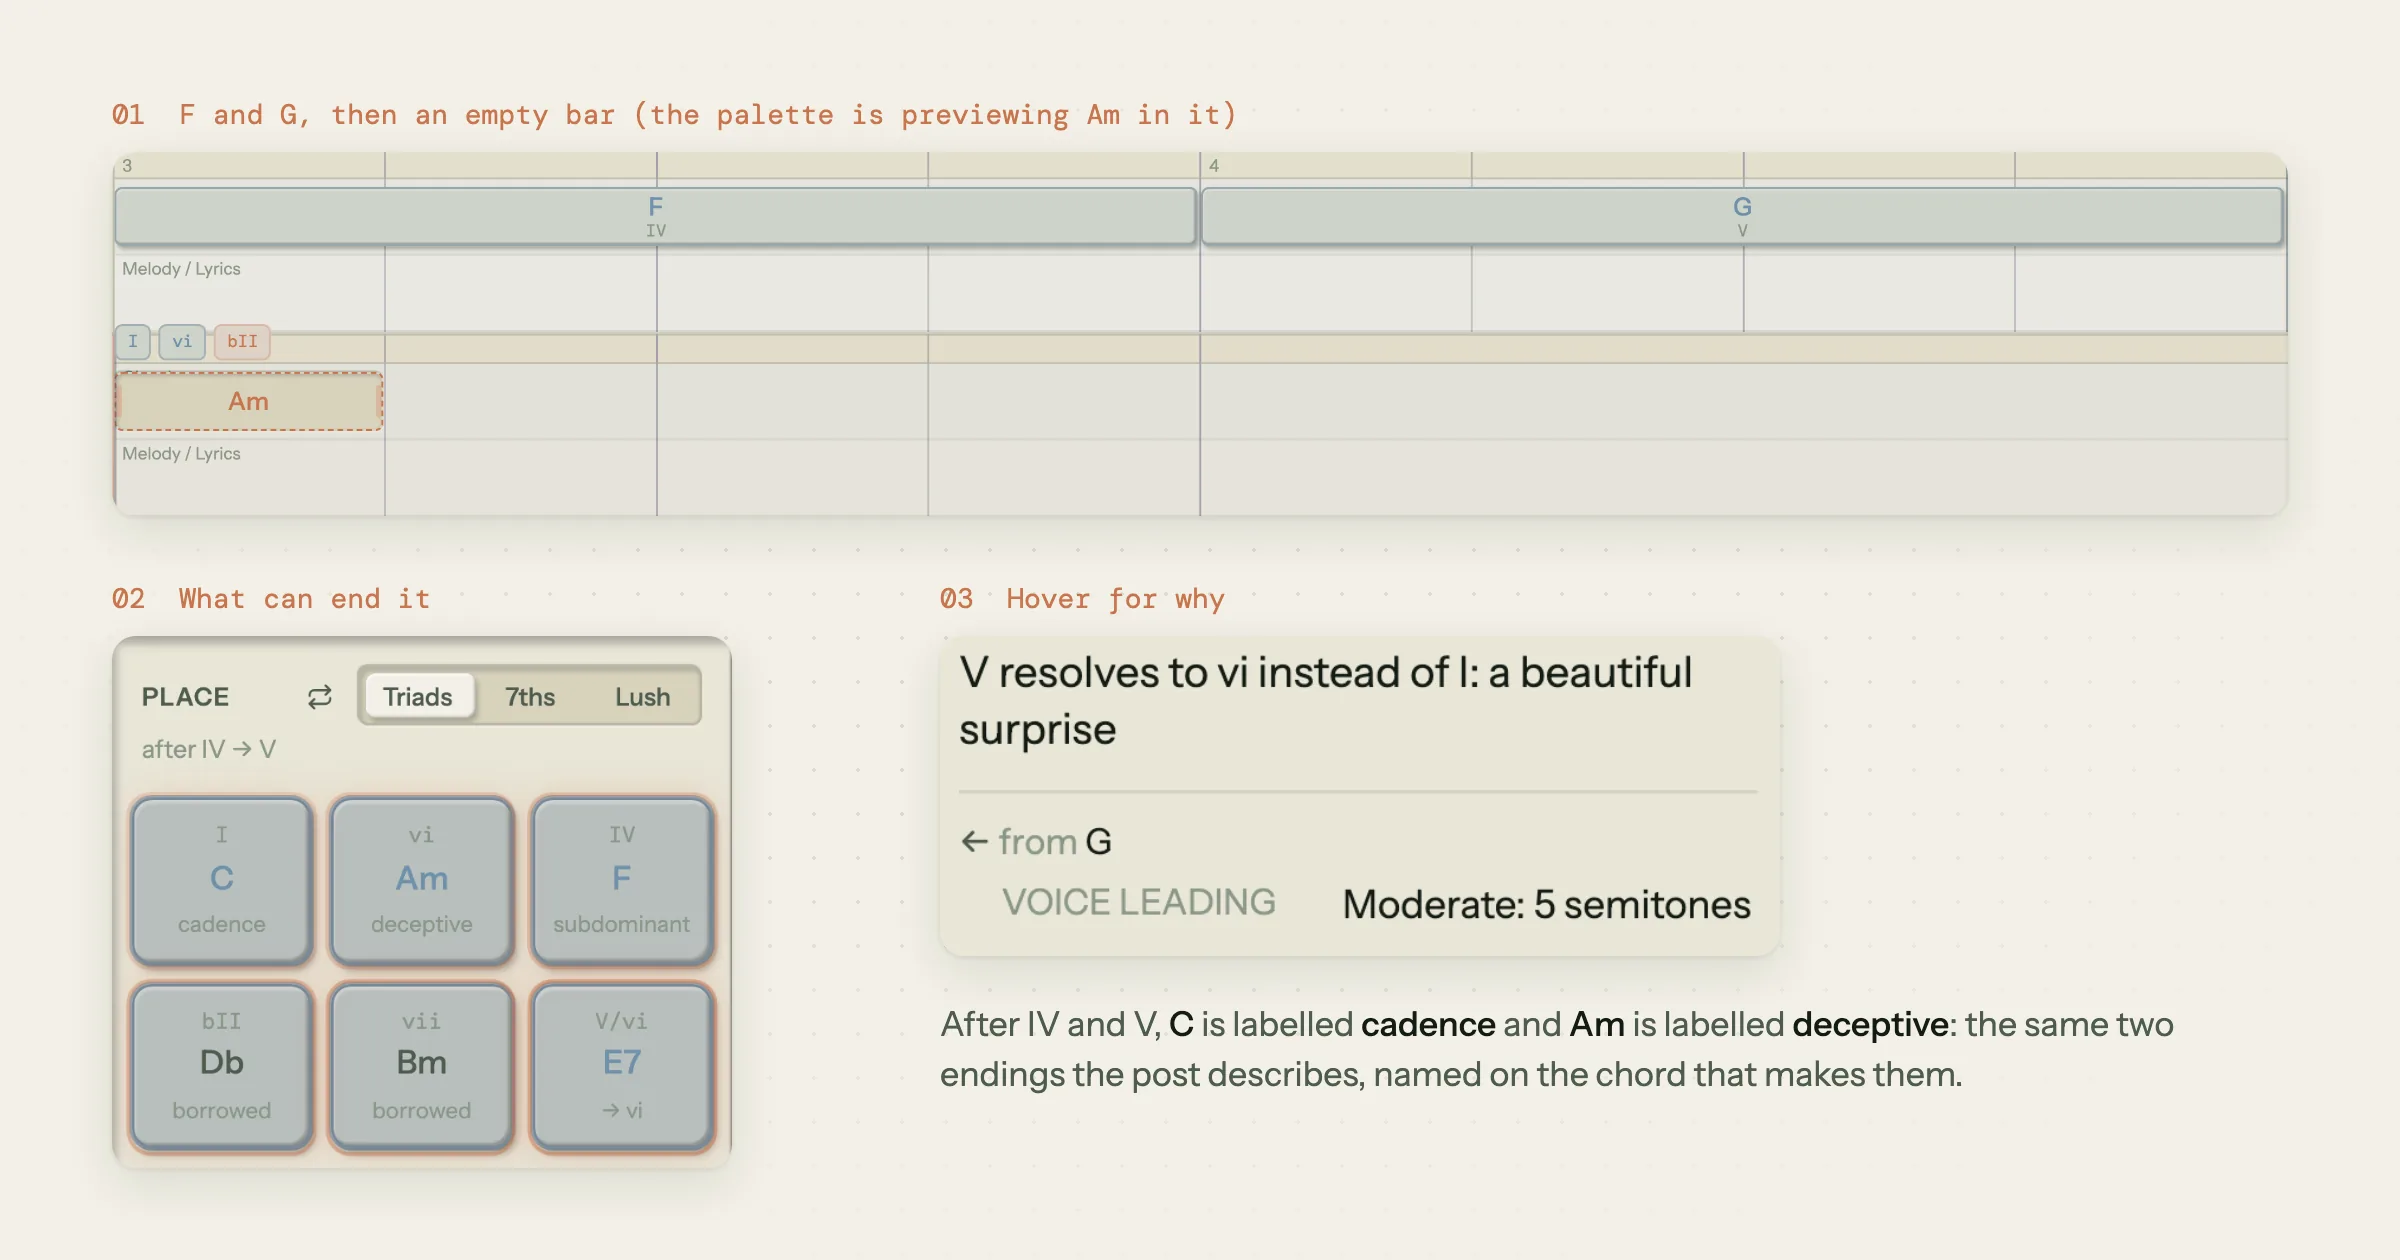Place the F subdominant chord
This screenshot has height=1260, width=2400.
click(x=622, y=880)
